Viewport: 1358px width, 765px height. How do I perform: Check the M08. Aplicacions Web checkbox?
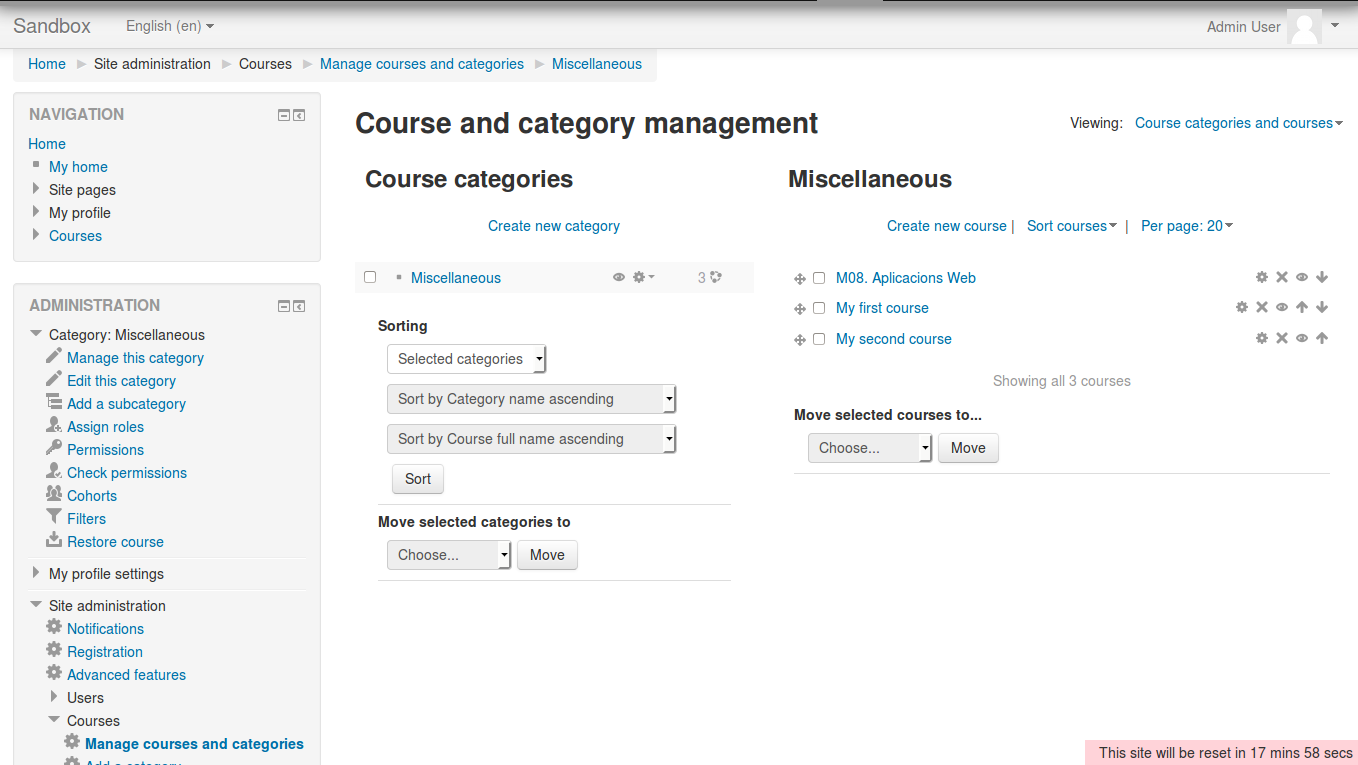tap(819, 278)
